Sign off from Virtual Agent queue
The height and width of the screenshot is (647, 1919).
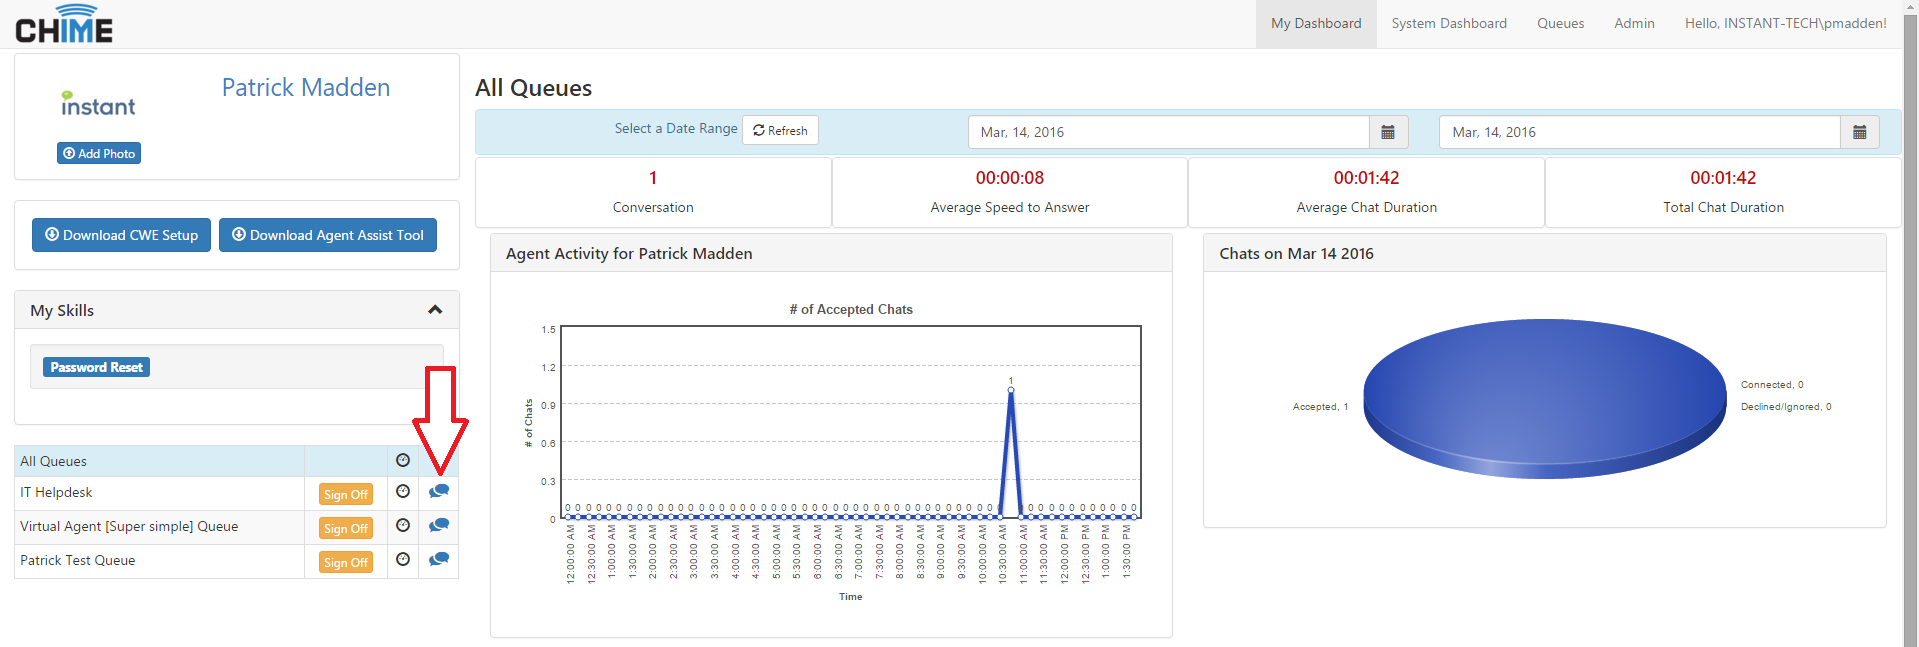click(x=346, y=529)
